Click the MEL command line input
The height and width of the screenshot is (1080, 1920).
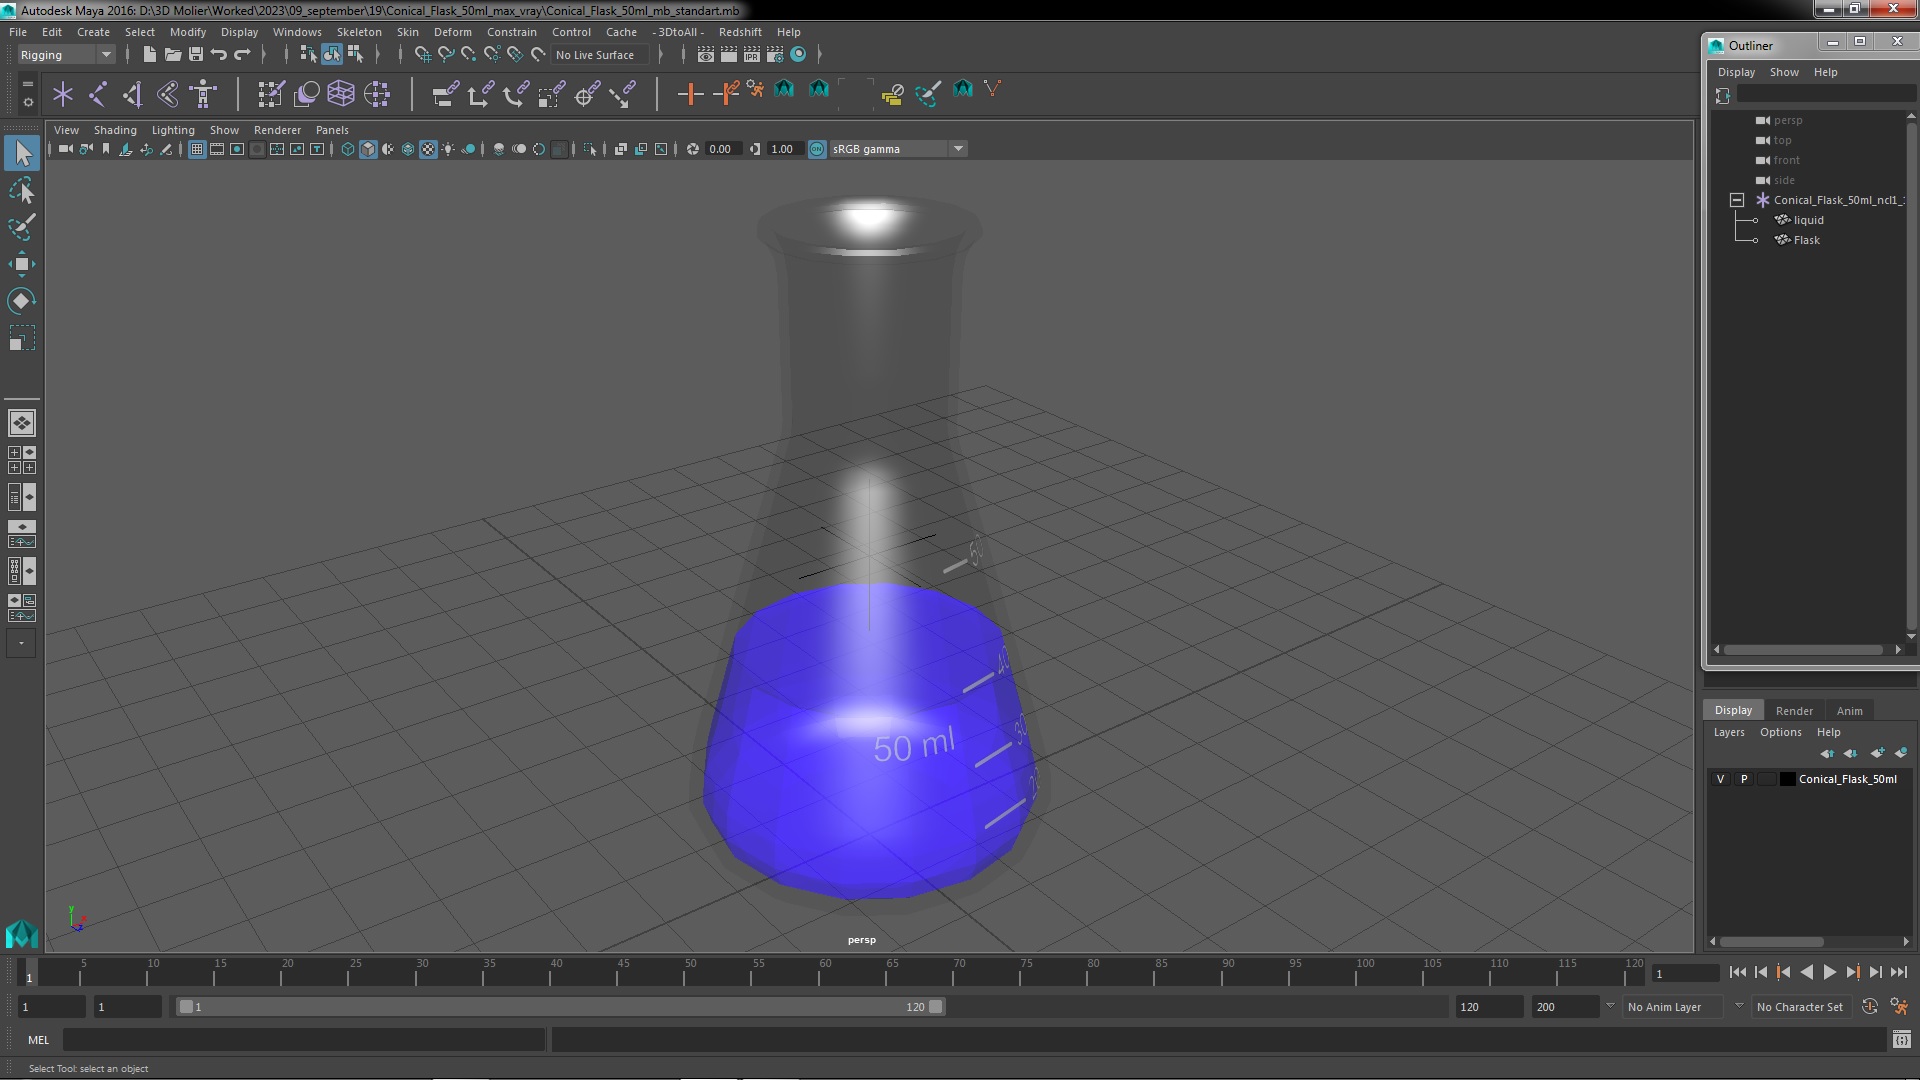[304, 1040]
